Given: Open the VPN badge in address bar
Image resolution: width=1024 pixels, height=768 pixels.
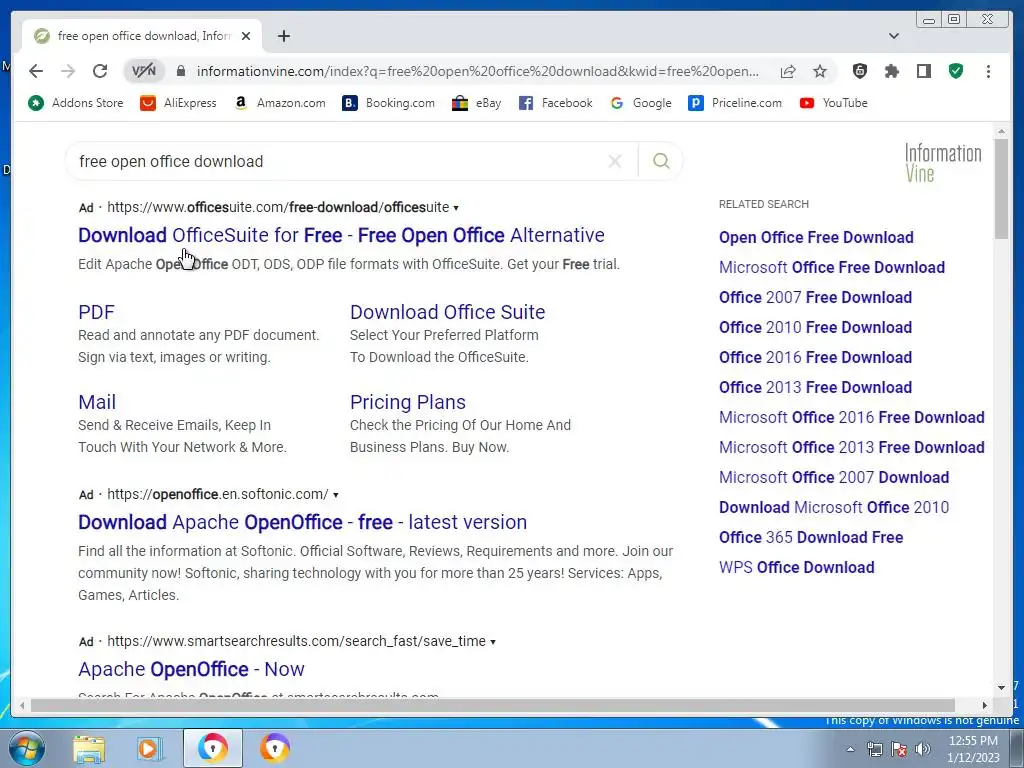Looking at the screenshot, I should (x=144, y=71).
